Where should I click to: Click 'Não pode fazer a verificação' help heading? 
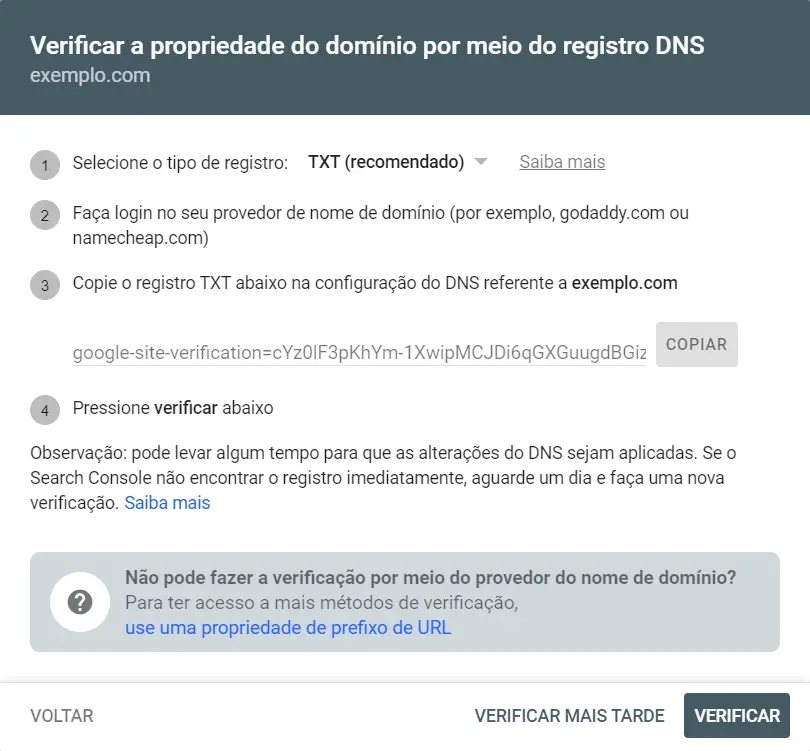tap(430, 577)
